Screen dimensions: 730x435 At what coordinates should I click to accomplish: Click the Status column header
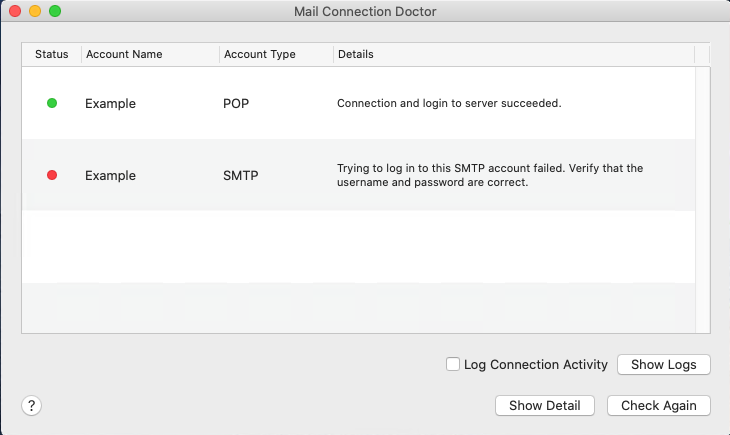(51, 54)
